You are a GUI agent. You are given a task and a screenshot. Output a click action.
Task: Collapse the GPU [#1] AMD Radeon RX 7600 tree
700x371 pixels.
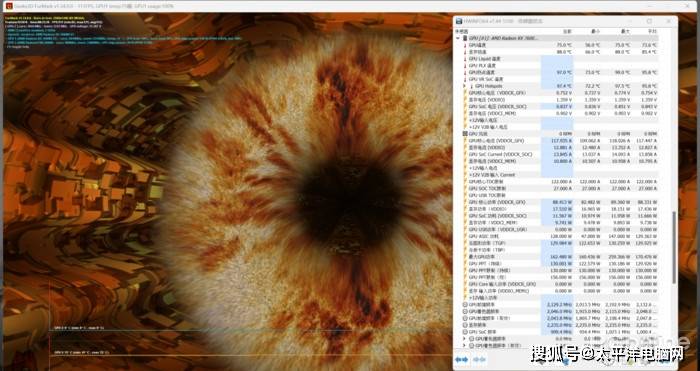click(x=458, y=38)
